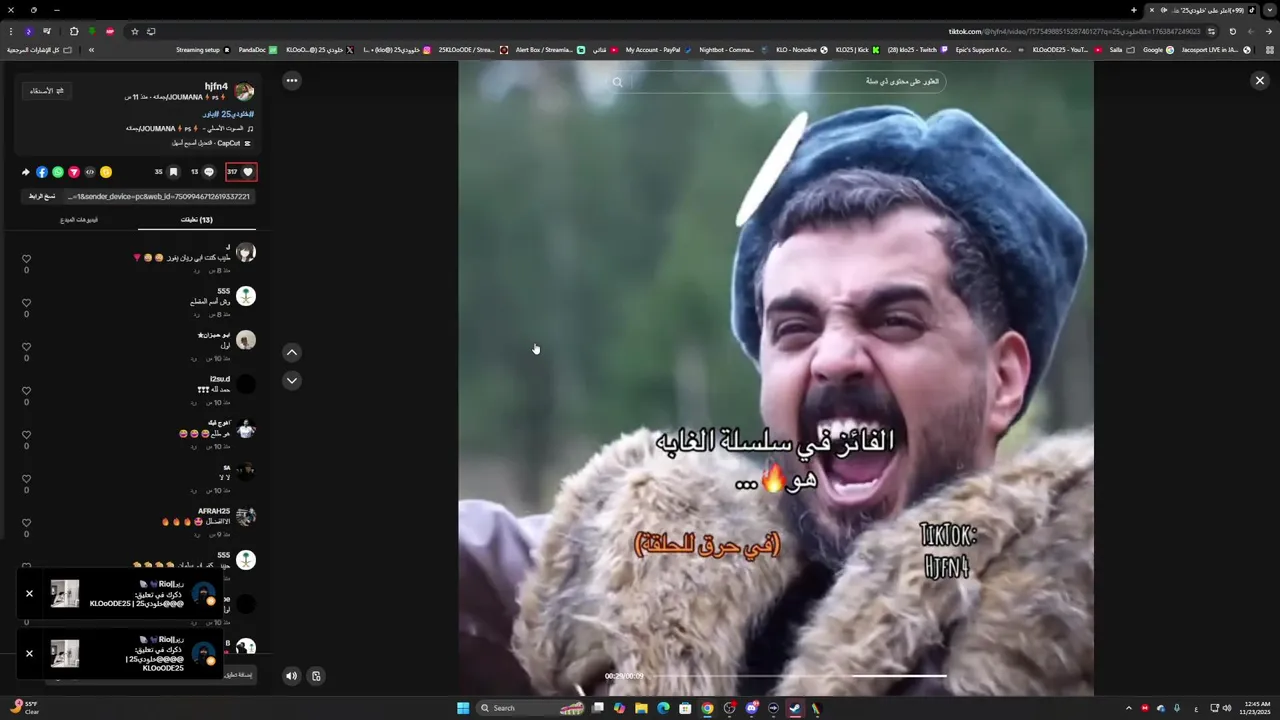Click the video link URL field
1280x720 pixels.
tap(158, 196)
